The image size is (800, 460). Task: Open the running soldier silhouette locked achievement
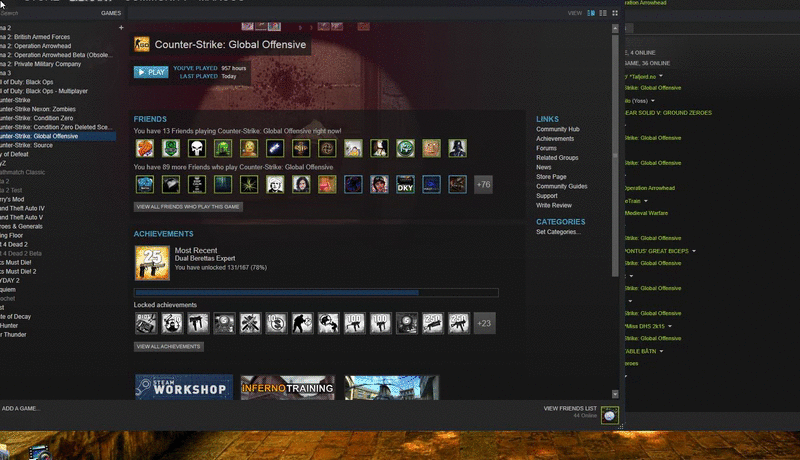click(302, 323)
